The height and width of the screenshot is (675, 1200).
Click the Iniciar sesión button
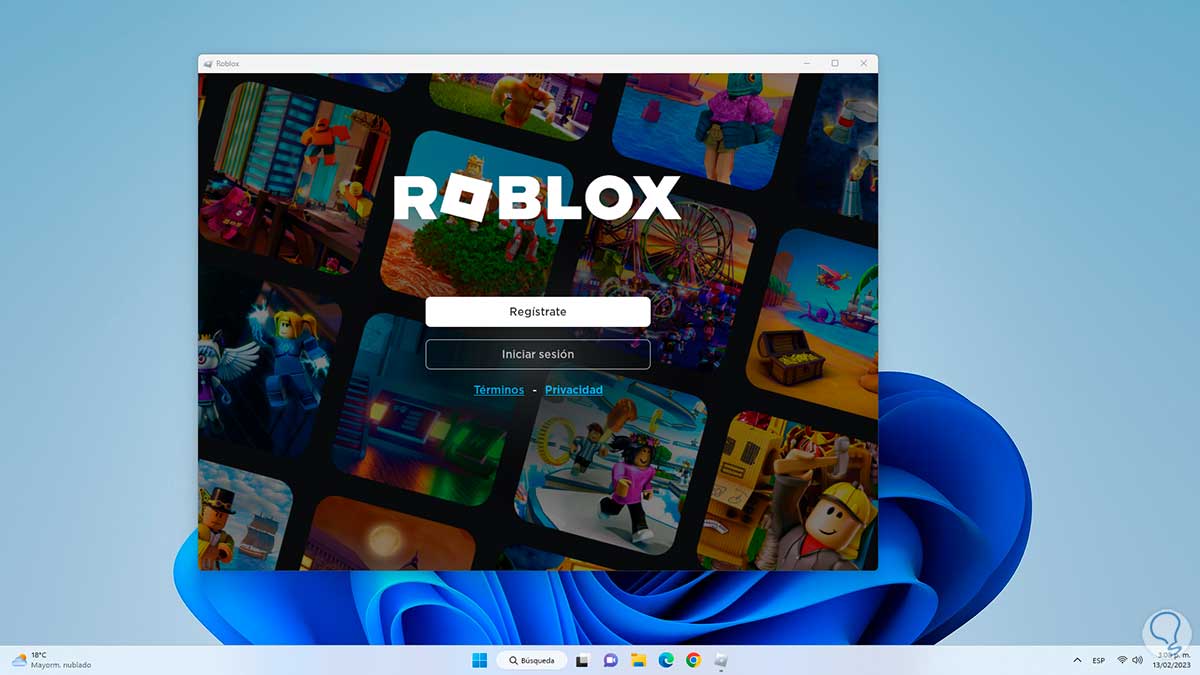click(538, 354)
